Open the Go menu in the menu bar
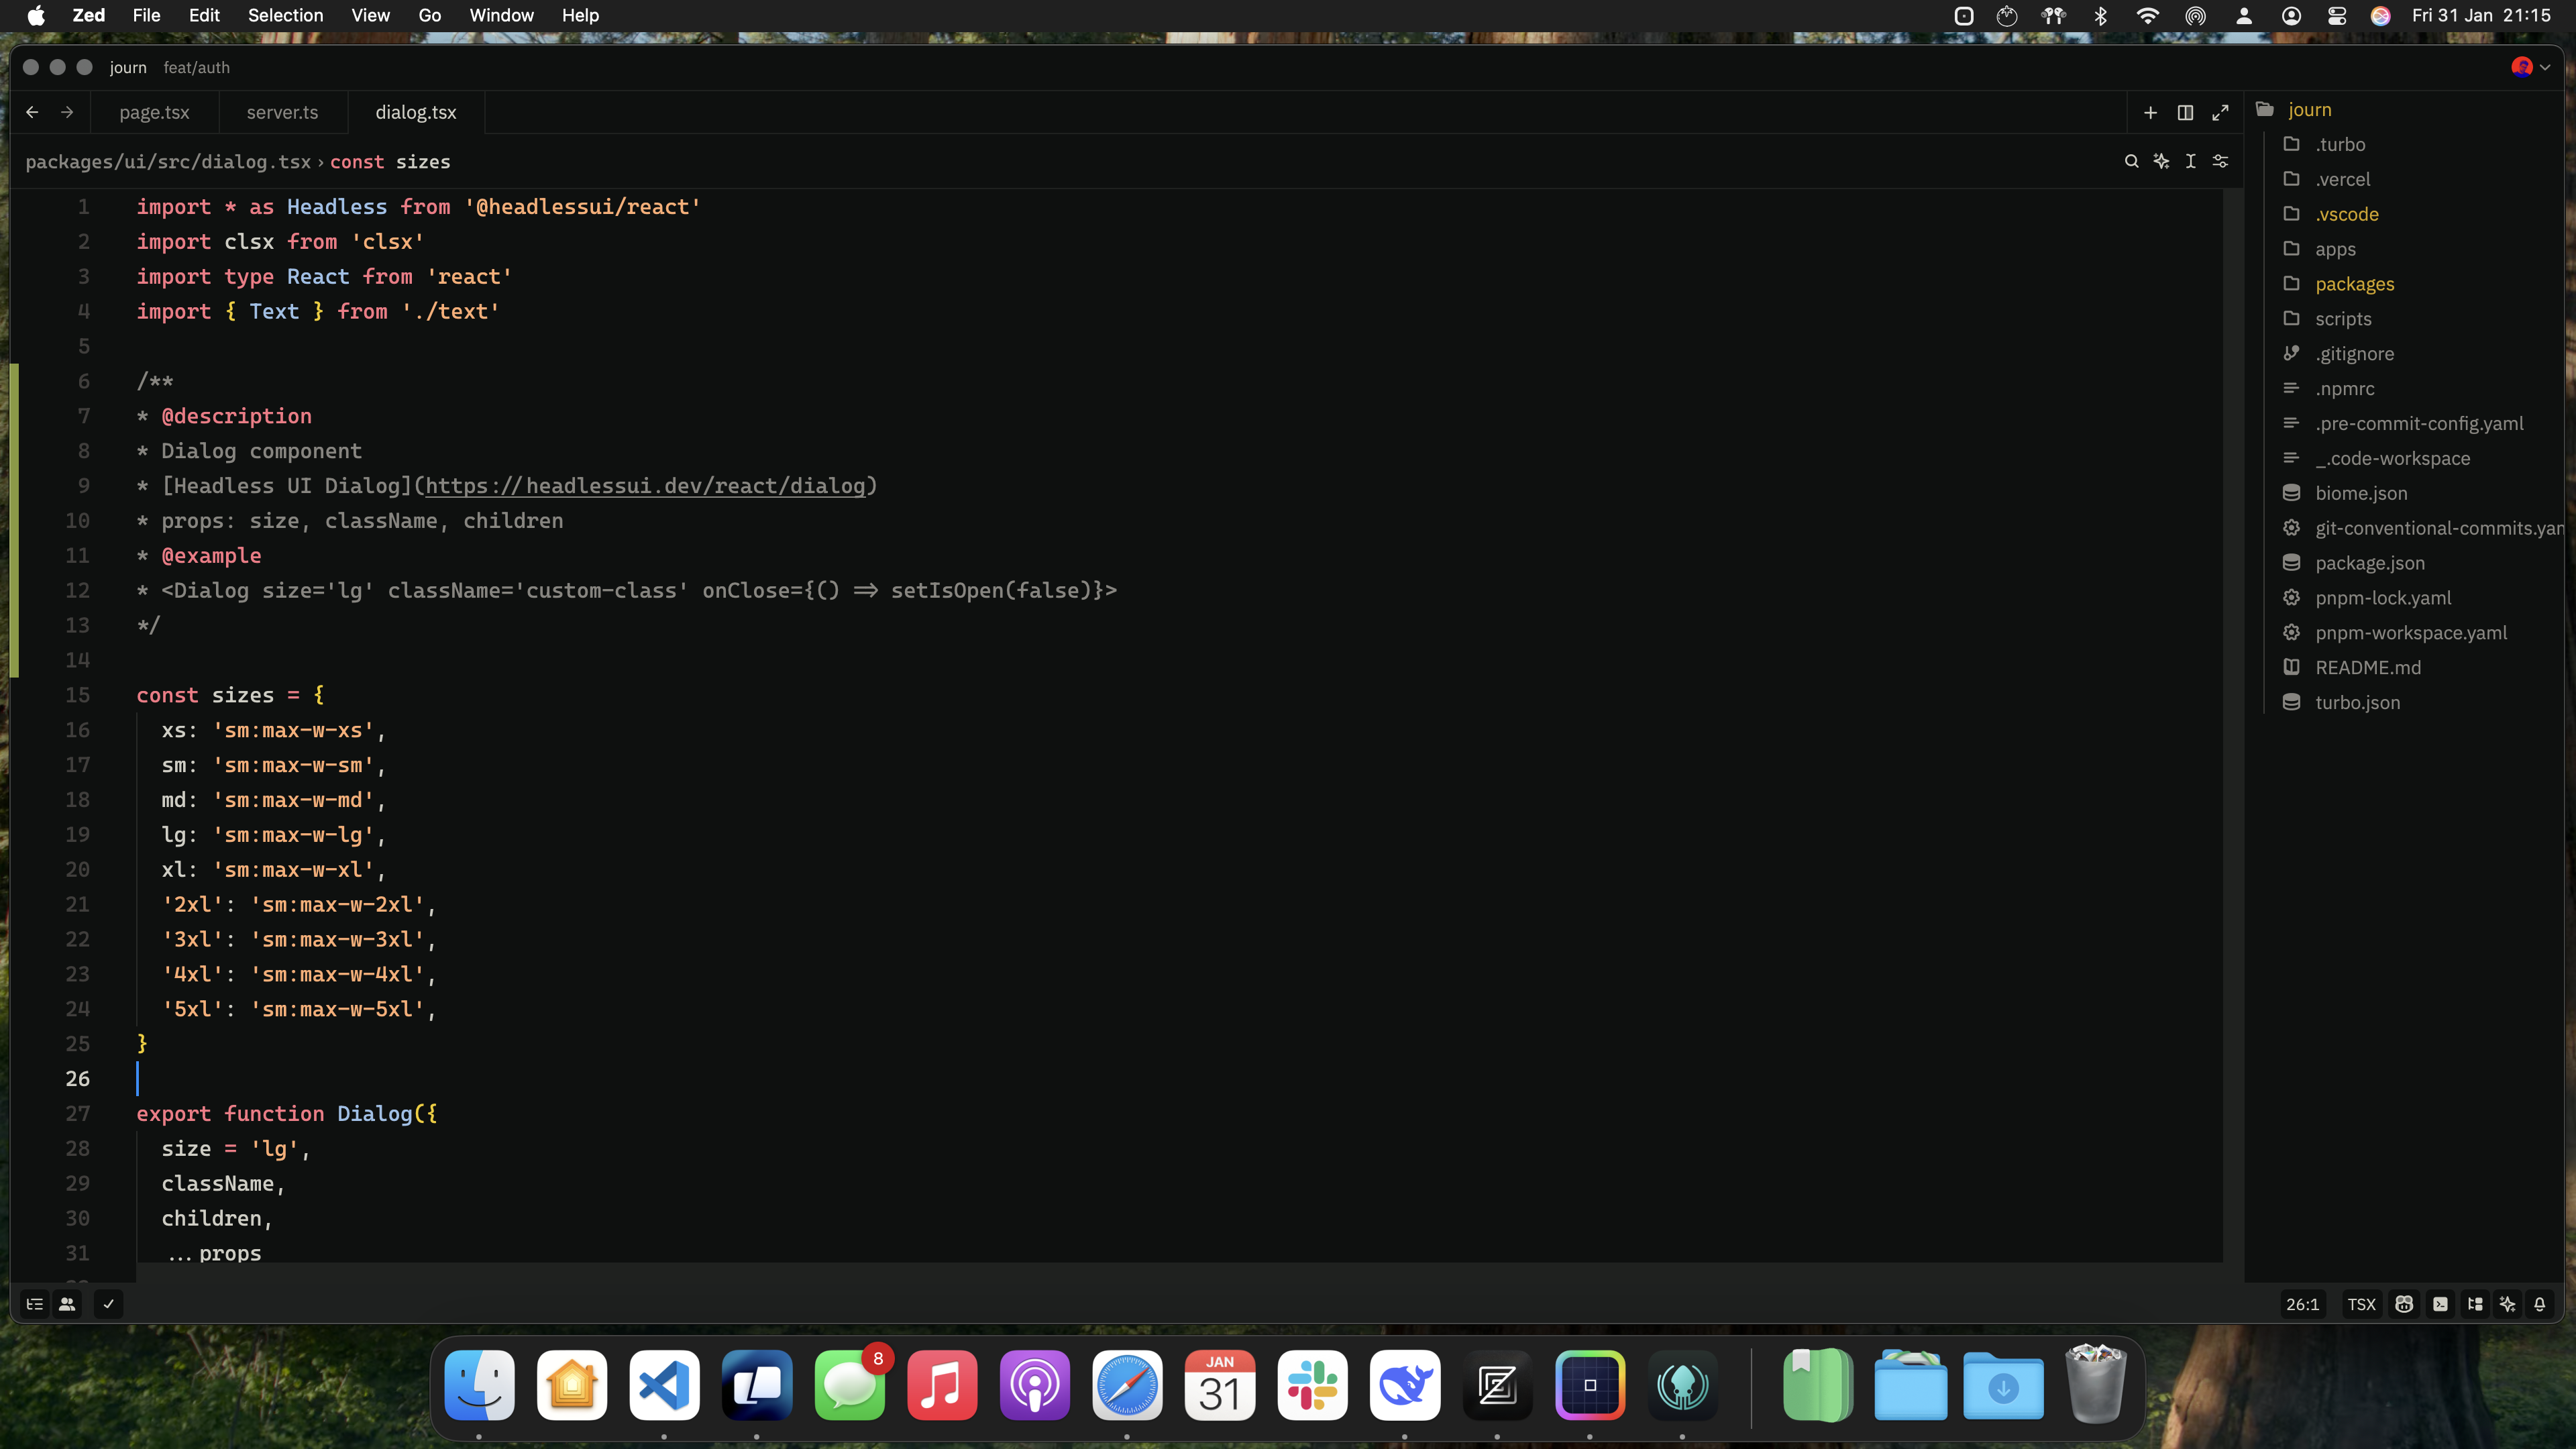2576x1449 pixels. point(430,15)
